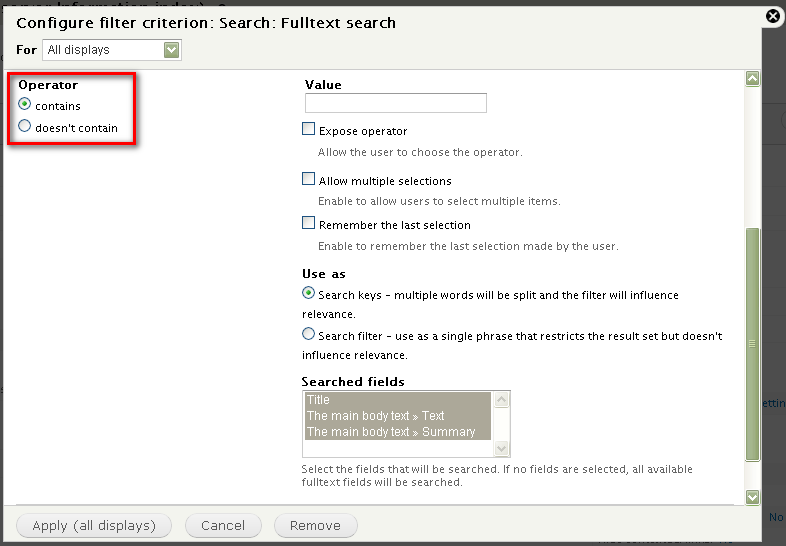Select Title in Searched fields
Image resolution: width=786 pixels, height=546 pixels.
[x=398, y=400]
